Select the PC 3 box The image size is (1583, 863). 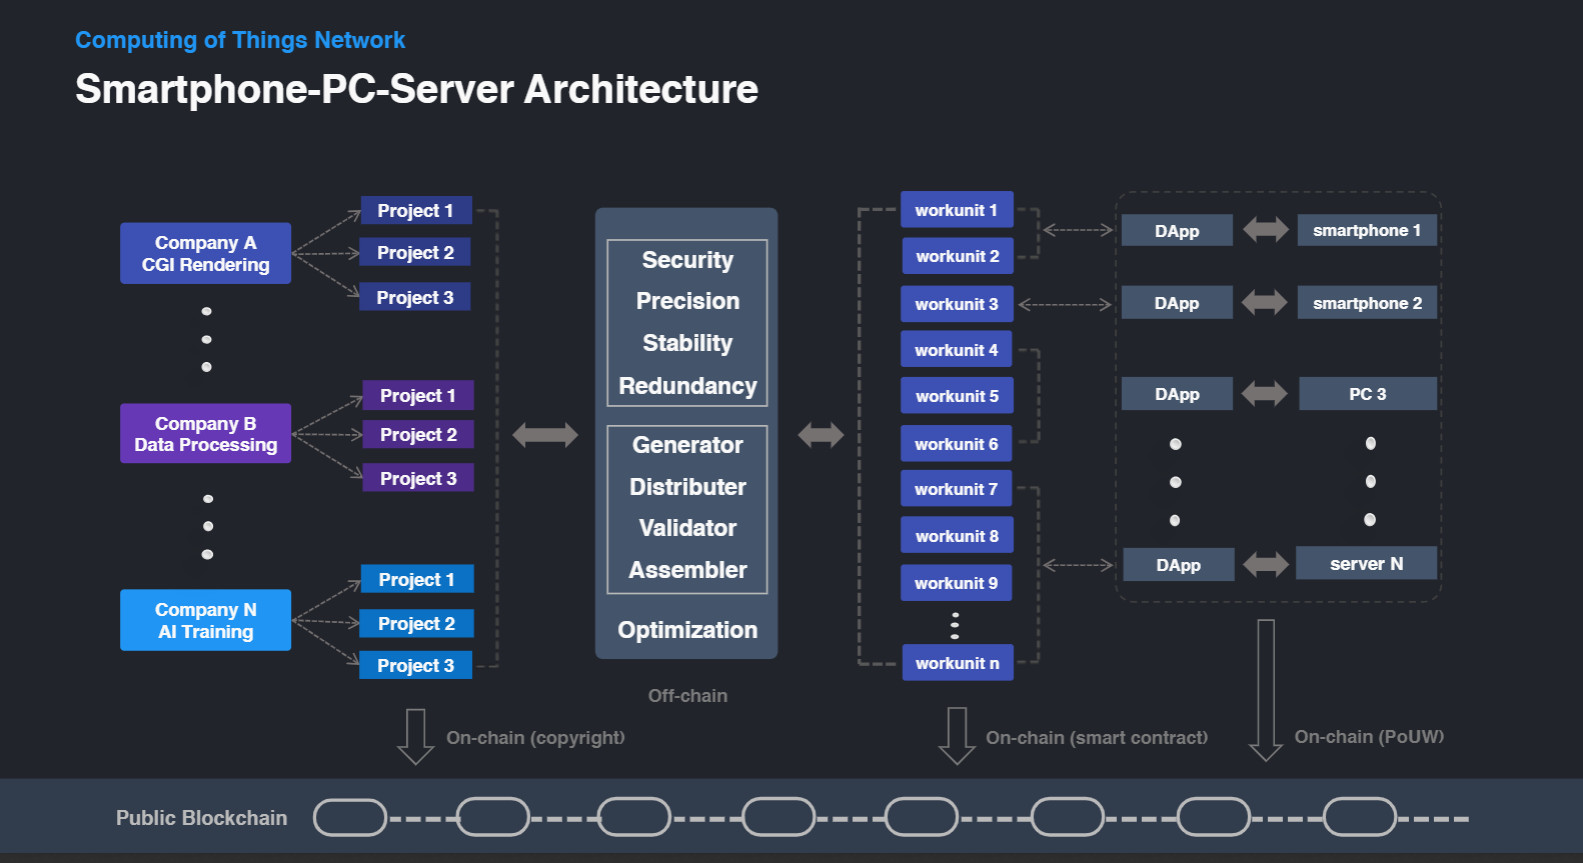pyautogui.click(x=1368, y=394)
